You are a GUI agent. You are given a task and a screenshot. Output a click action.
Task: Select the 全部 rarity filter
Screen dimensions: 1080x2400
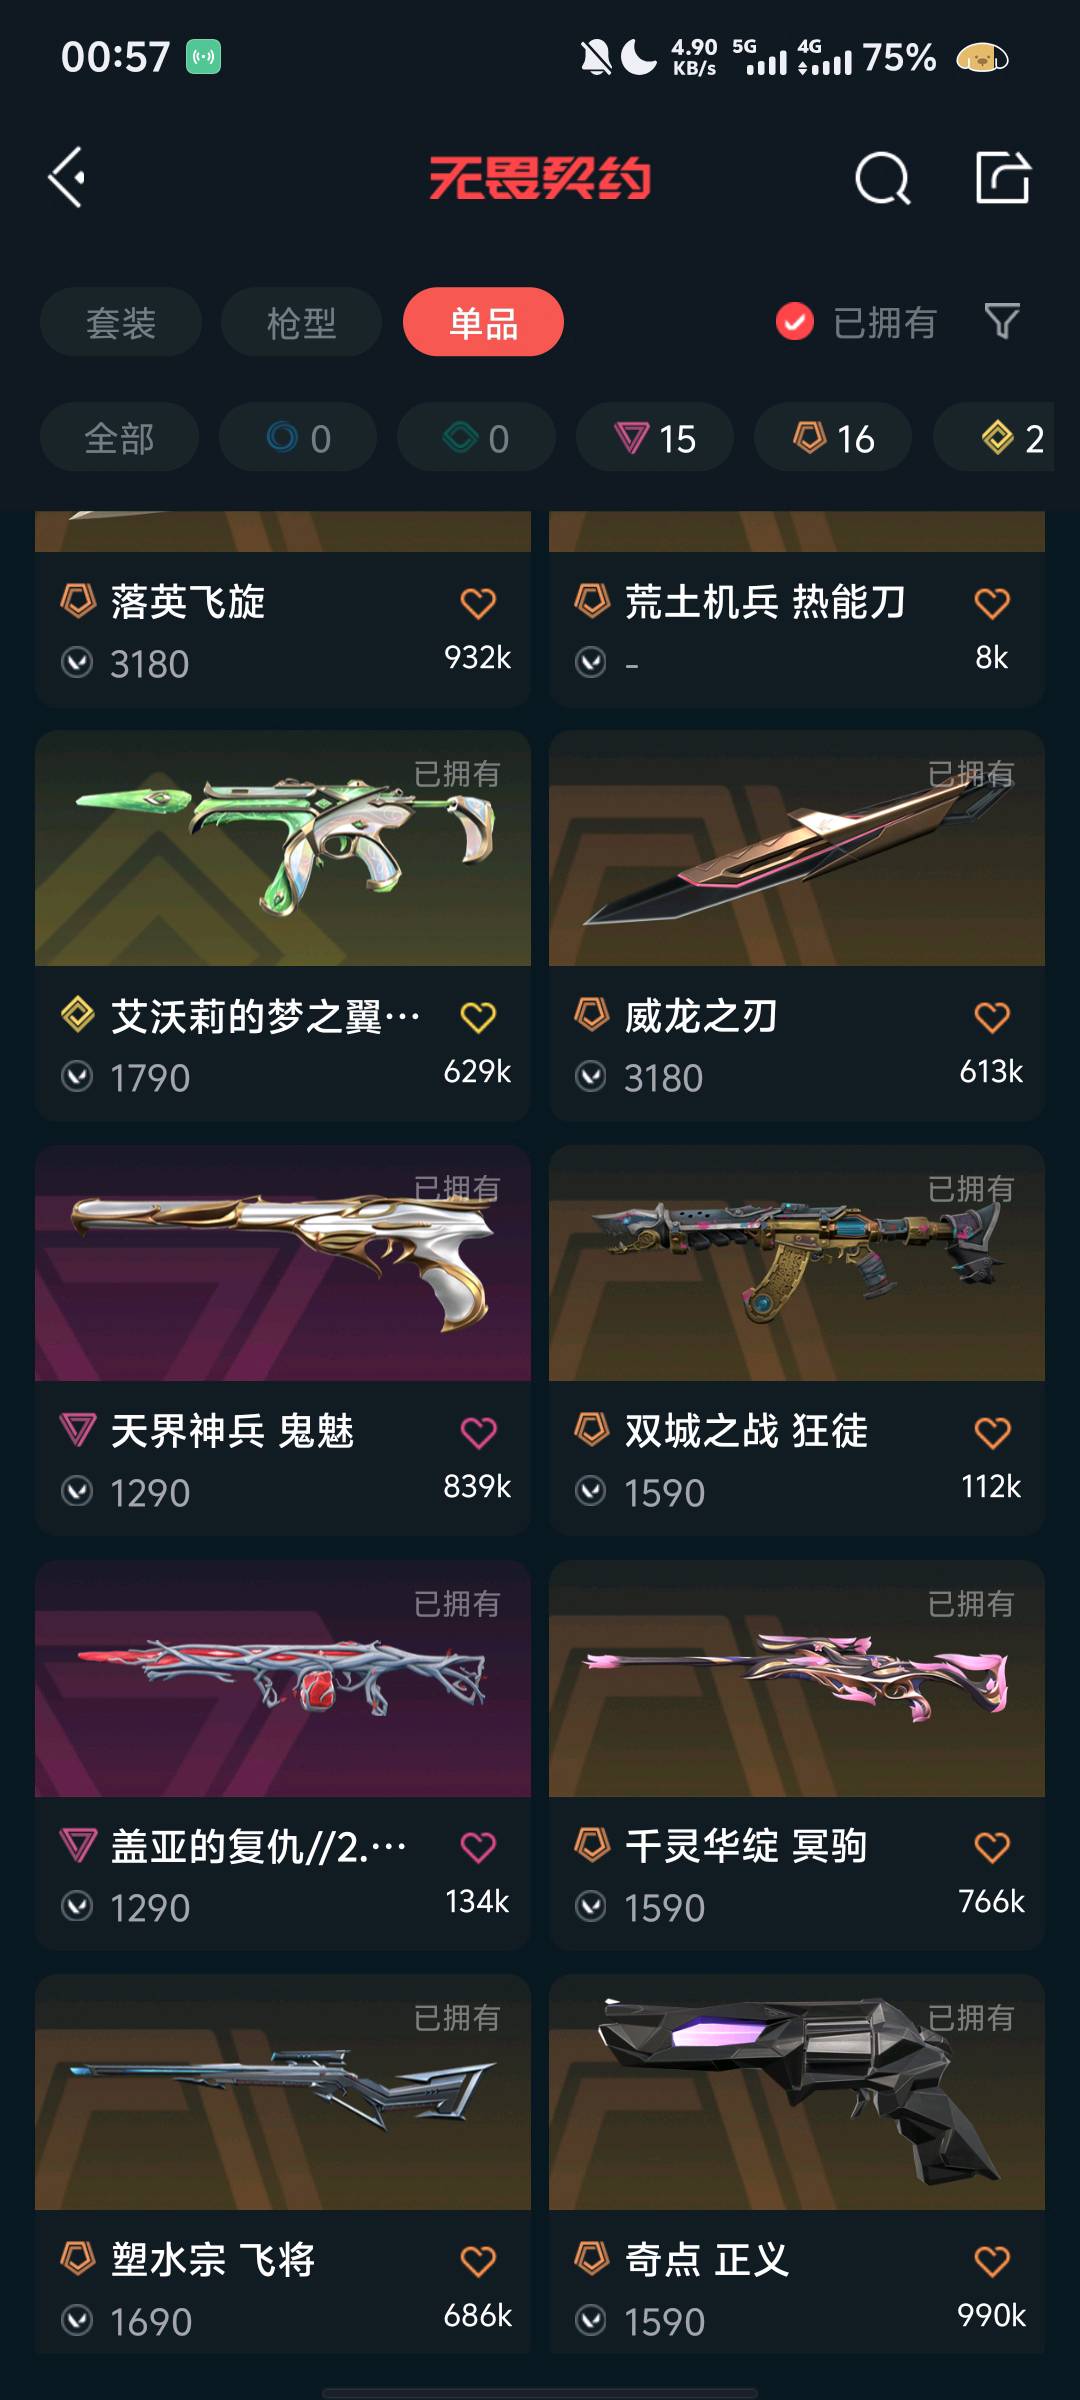pos(119,438)
